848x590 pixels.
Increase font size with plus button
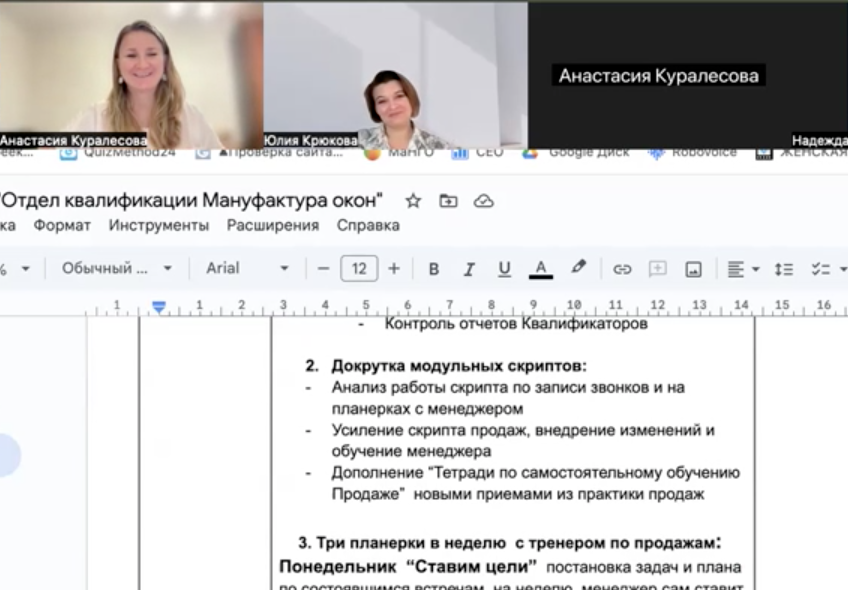[394, 268]
